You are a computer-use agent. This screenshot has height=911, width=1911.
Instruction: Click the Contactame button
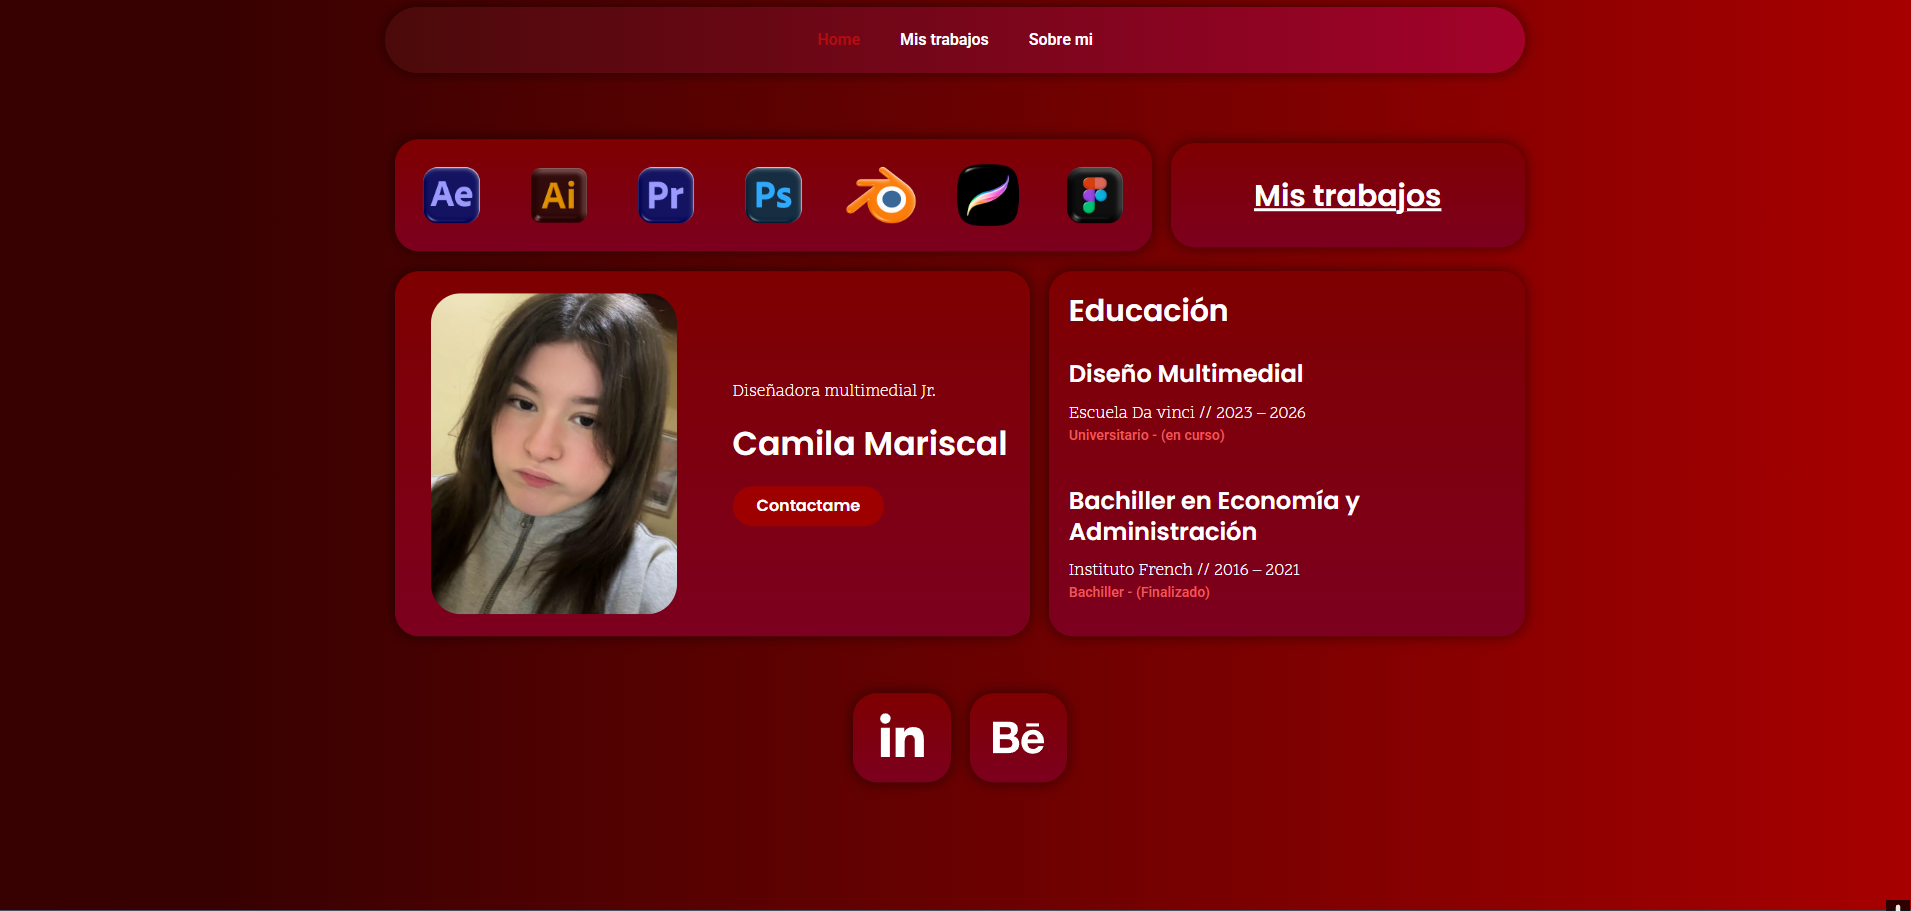[808, 506]
